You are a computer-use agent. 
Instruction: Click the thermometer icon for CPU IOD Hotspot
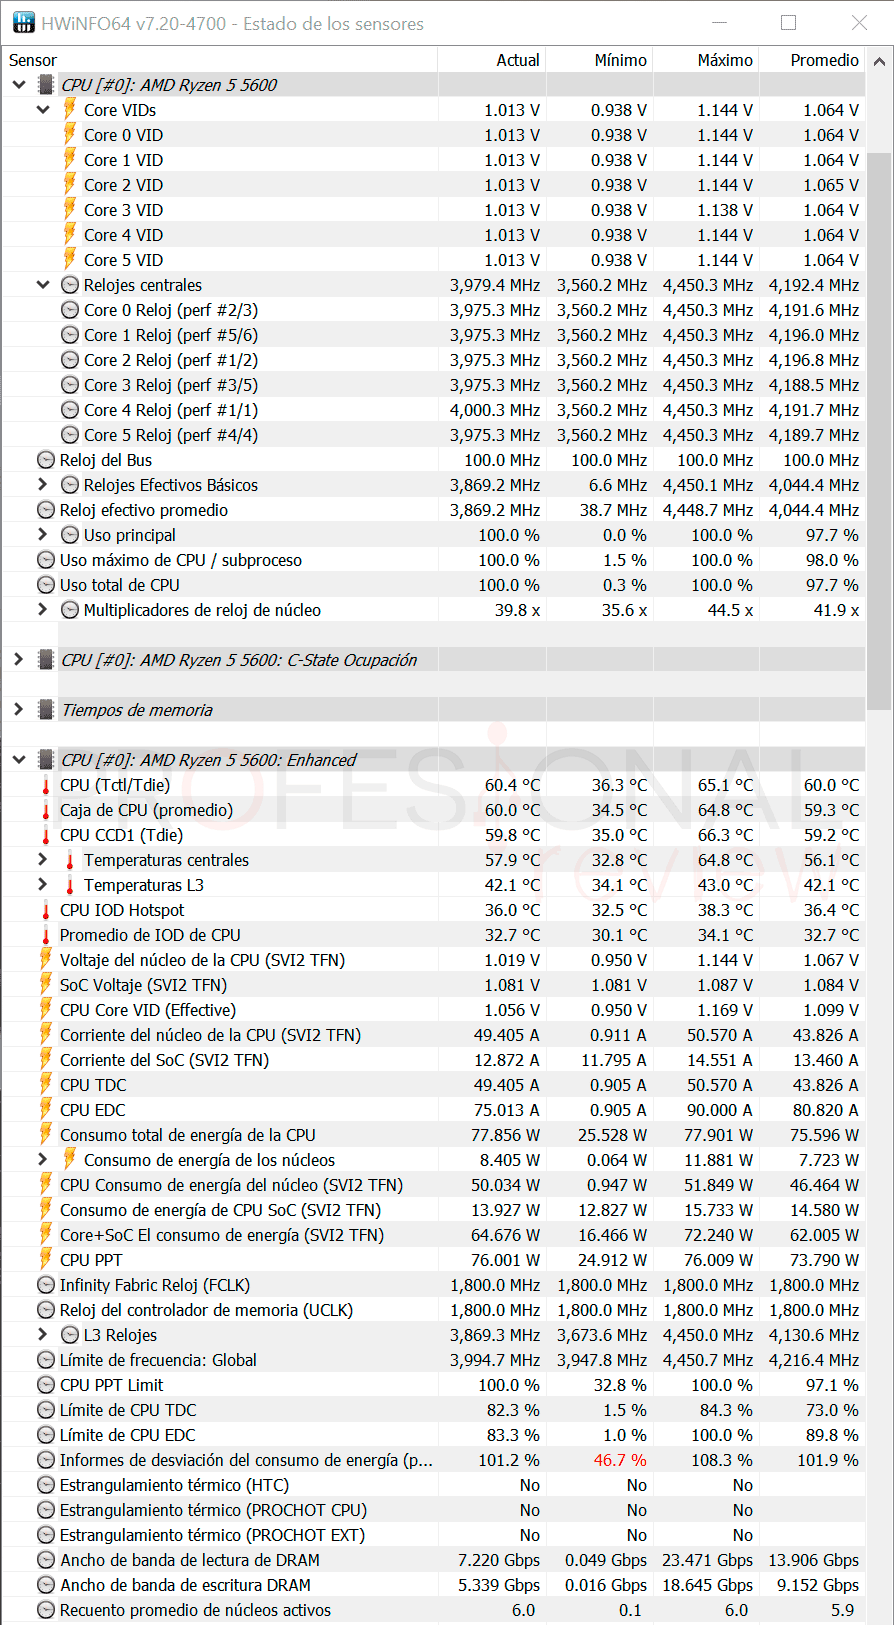(x=46, y=910)
